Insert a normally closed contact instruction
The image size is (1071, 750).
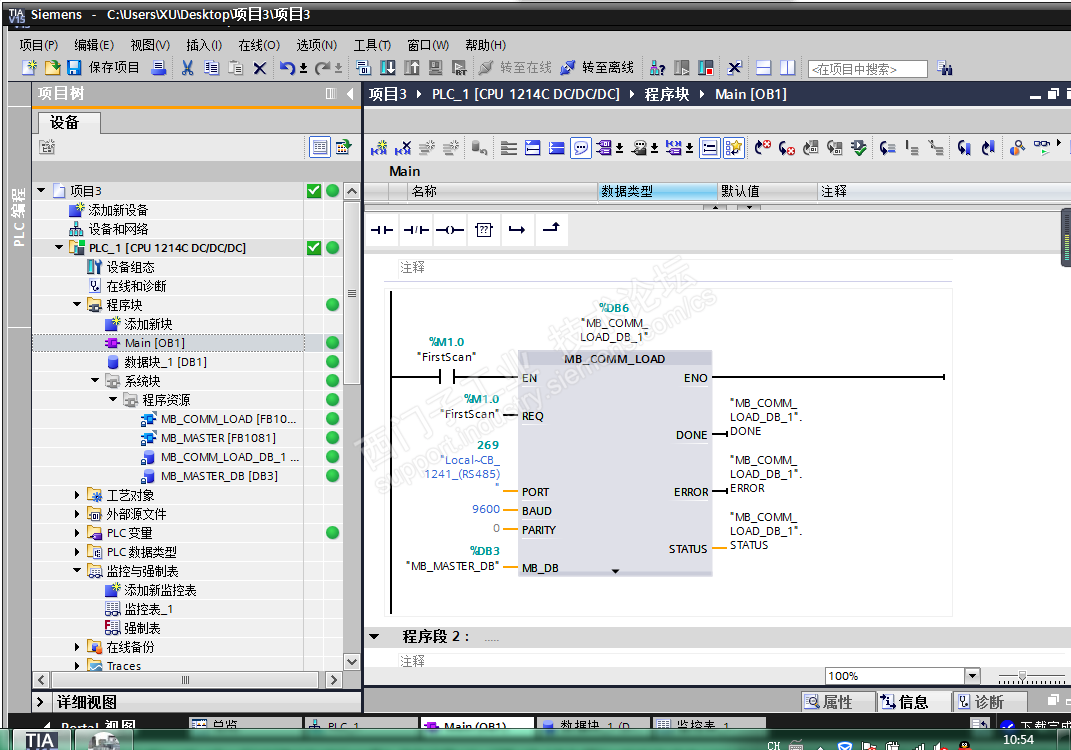tap(416, 230)
